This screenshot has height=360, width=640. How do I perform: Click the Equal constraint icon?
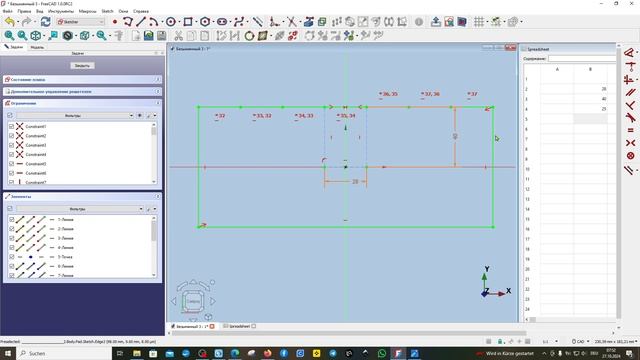[x=630, y=130]
